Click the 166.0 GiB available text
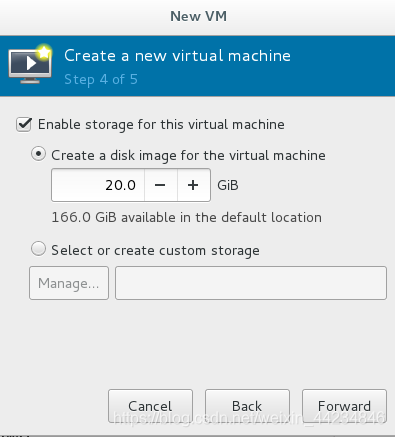Viewport: 395px width, 437px height. [x=187, y=217]
